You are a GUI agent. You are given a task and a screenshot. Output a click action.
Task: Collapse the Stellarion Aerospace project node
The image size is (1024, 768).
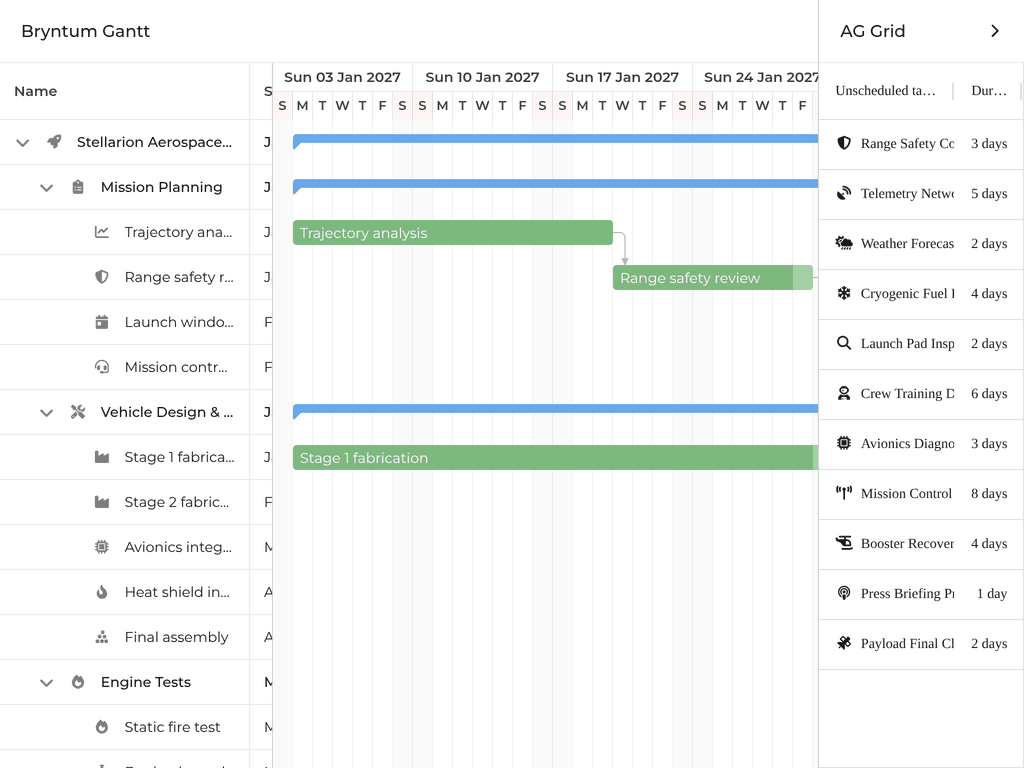pyautogui.click(x=23, y=142)
